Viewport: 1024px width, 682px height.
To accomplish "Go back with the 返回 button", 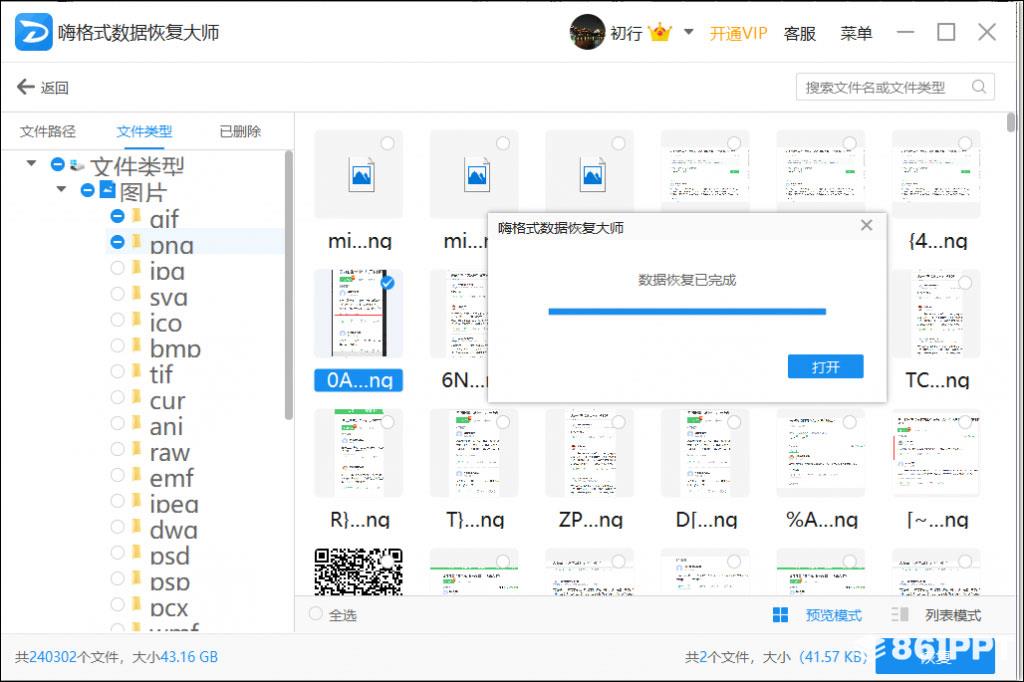I will pyautogui.click(x=43, y=88).
